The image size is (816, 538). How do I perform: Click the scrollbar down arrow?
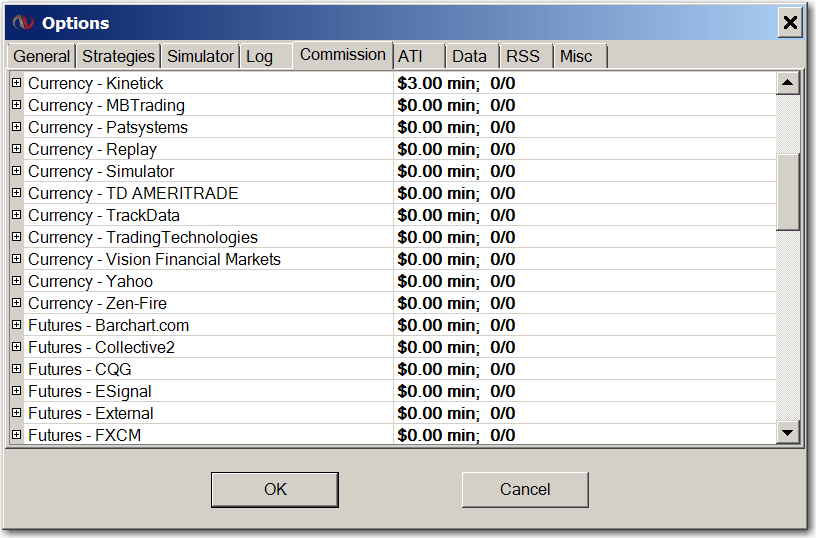(x=788, y=432)
